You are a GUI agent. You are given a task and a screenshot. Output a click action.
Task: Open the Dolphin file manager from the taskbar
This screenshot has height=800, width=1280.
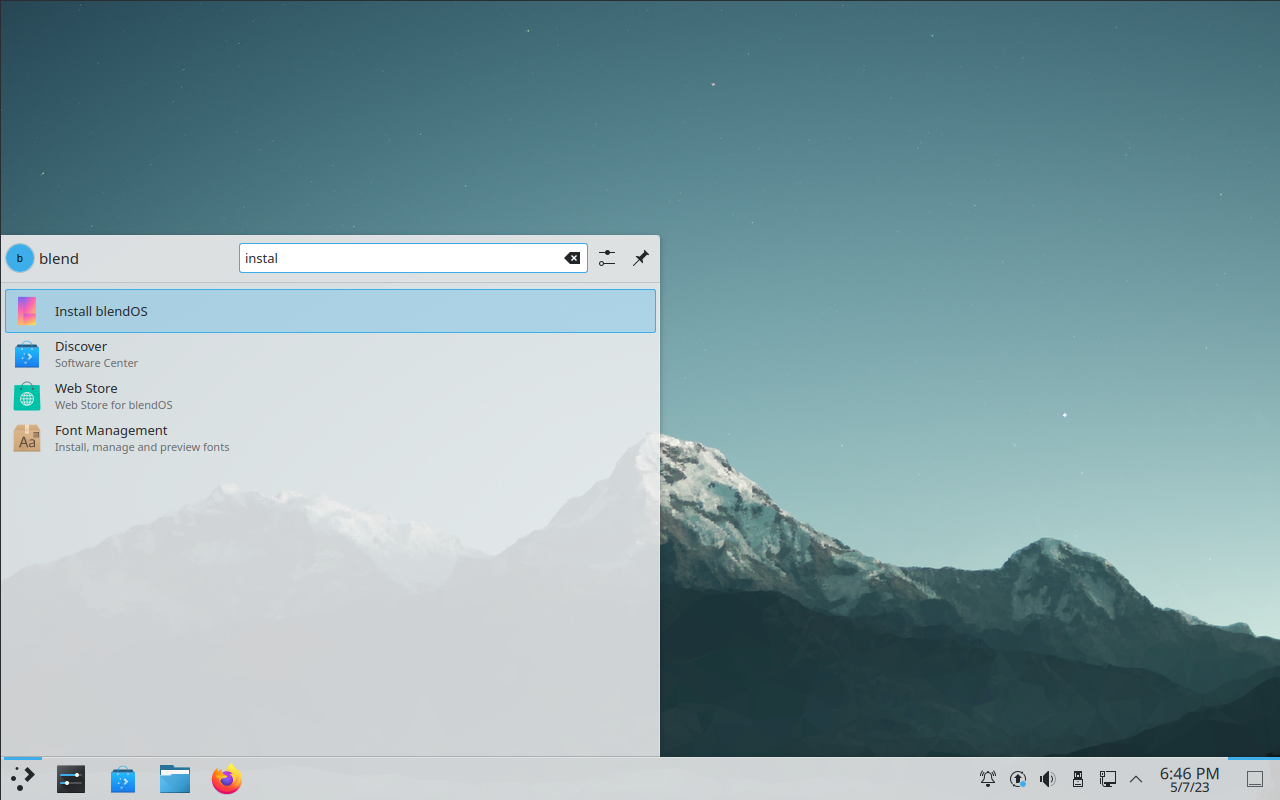point(174,779)
